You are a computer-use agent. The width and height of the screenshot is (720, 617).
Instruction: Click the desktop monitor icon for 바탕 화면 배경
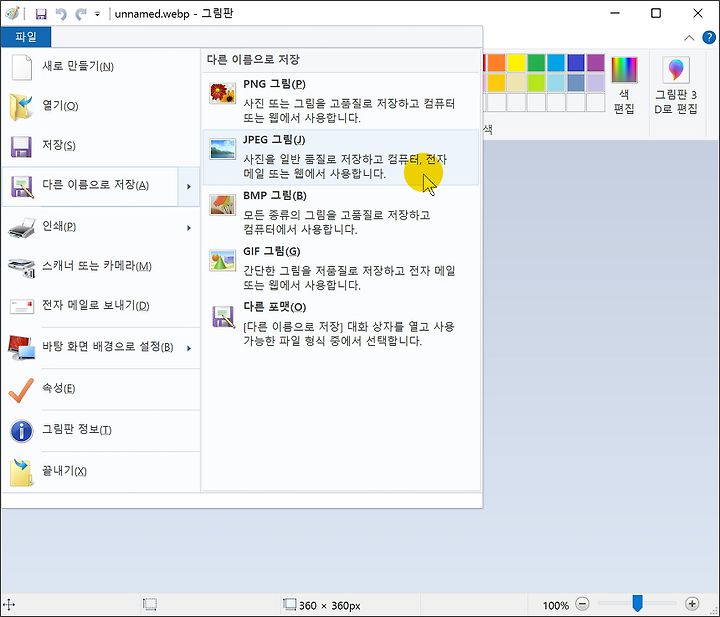click(22, 348)
